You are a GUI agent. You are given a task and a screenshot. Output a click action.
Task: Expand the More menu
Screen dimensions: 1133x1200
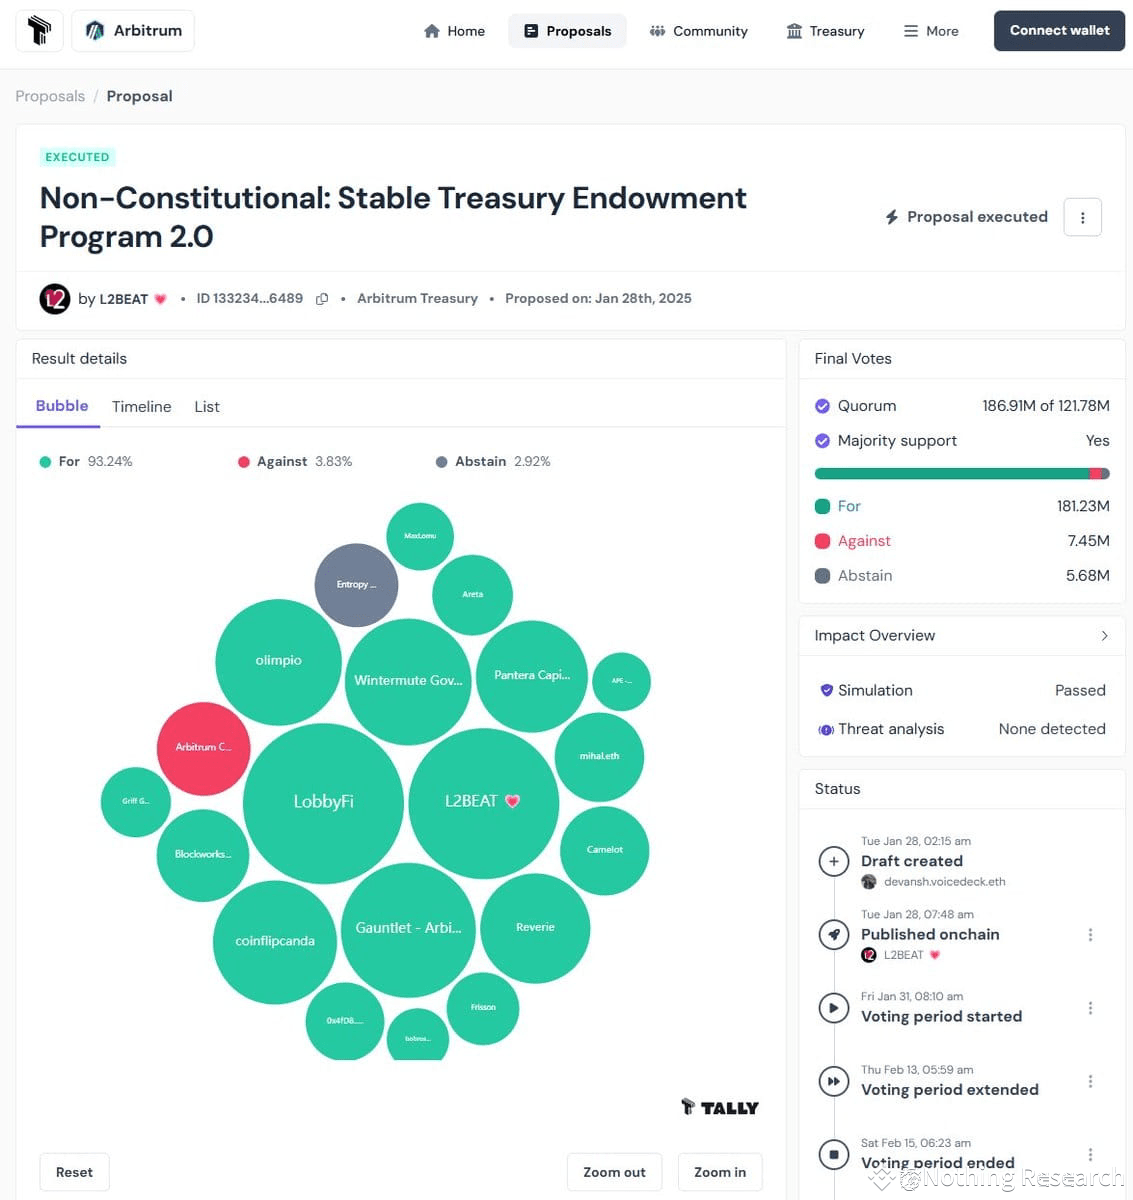point(931,31)
